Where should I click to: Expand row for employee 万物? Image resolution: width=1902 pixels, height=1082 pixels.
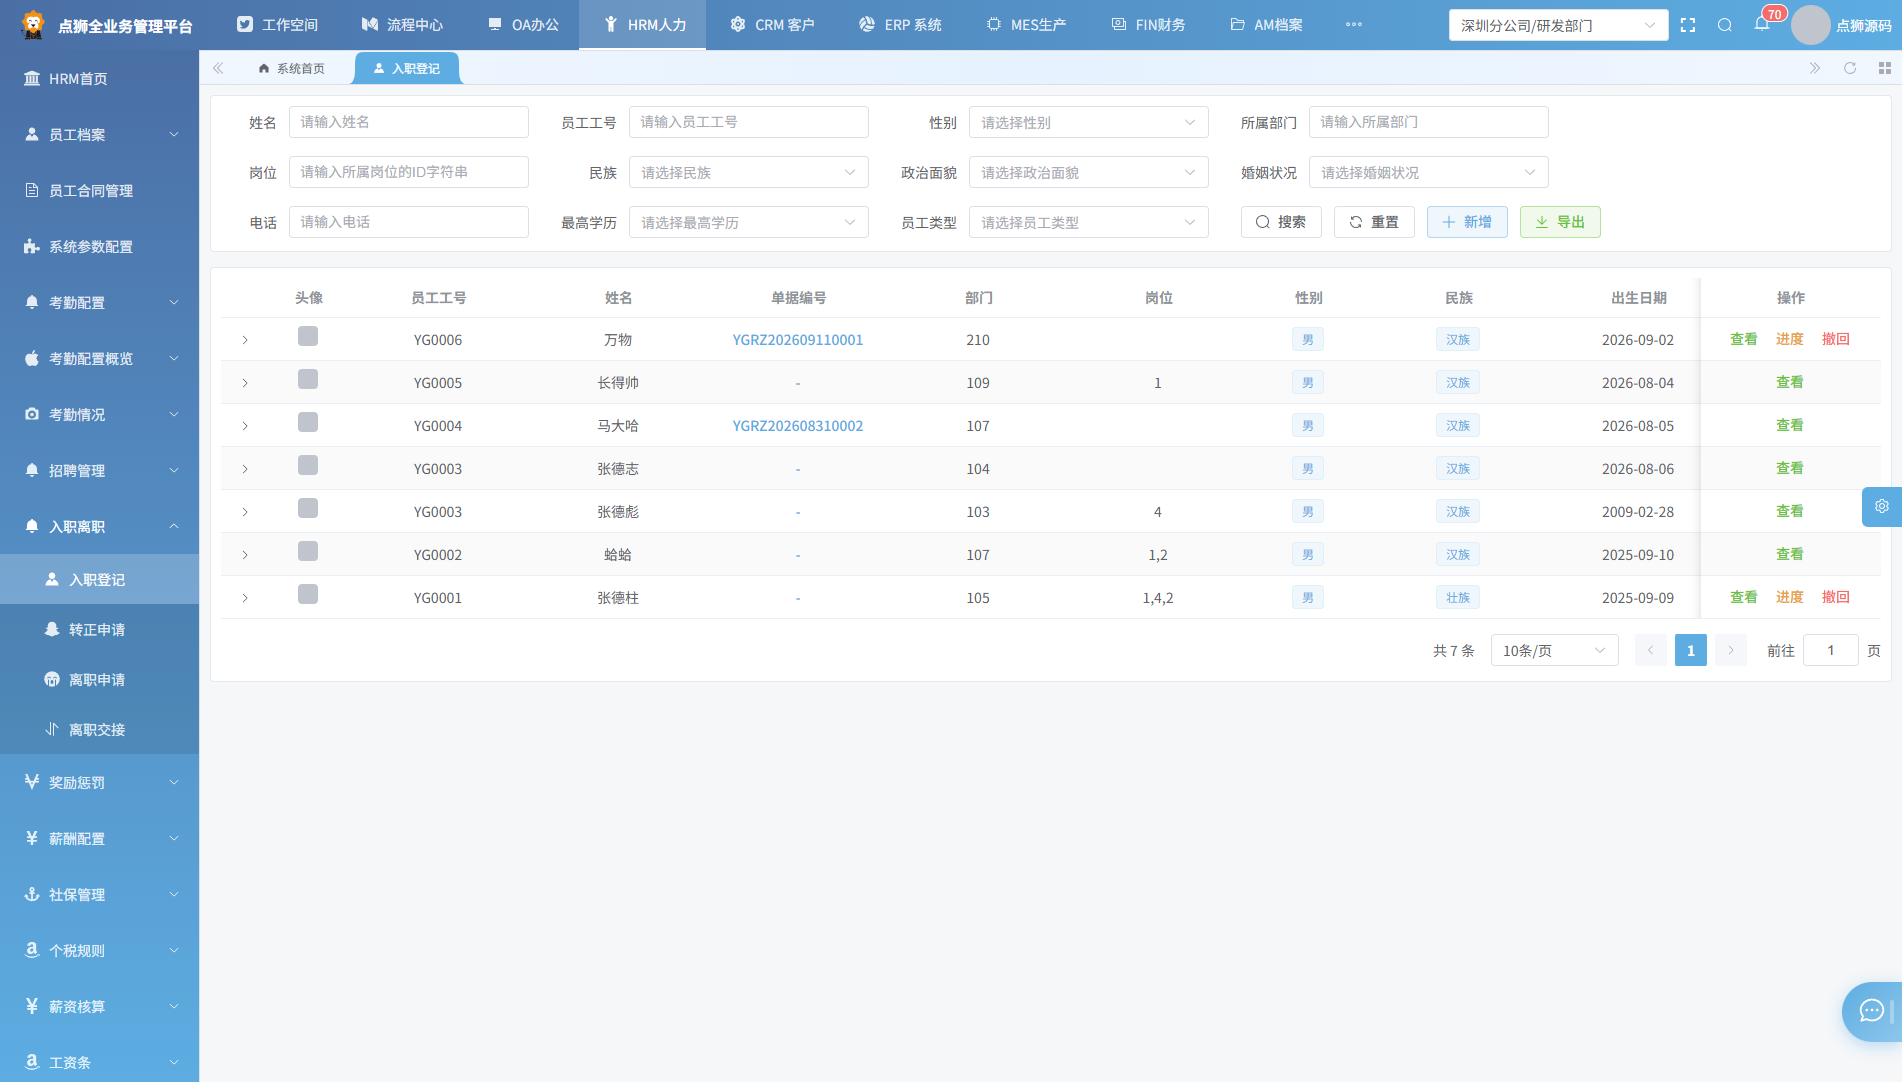point(245,340)
